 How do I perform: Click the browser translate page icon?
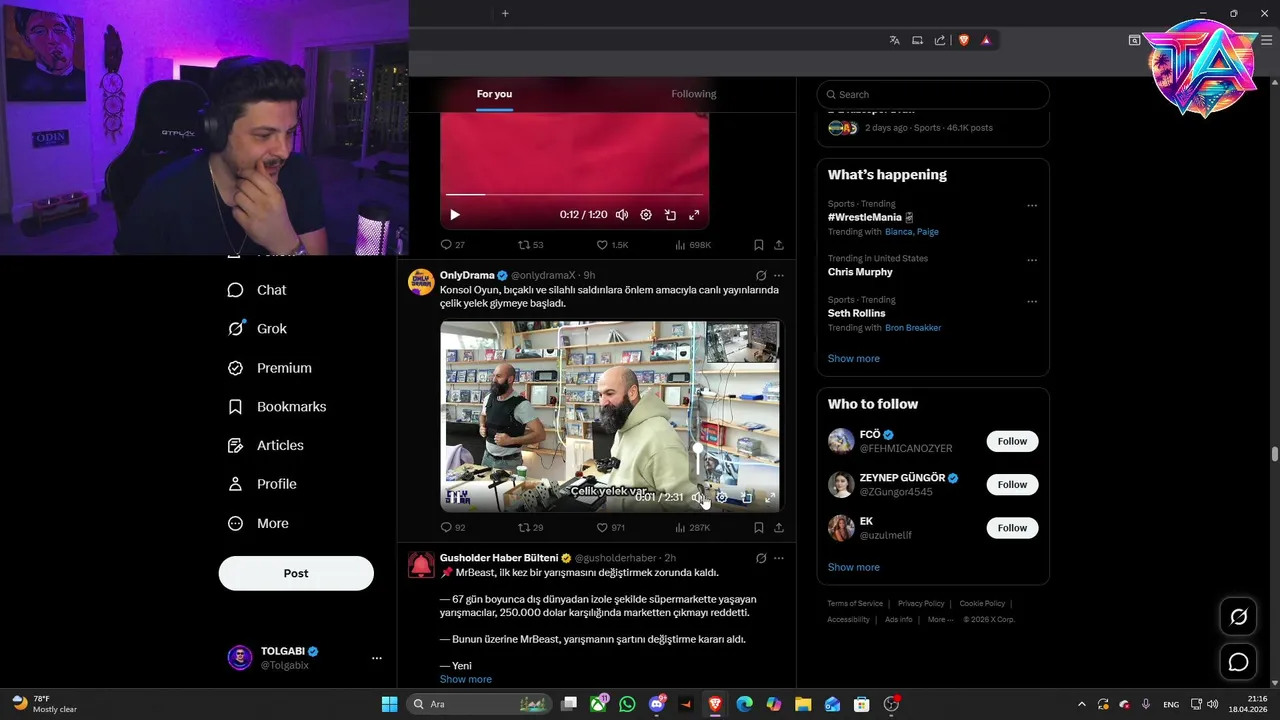[x=895, y=40]
